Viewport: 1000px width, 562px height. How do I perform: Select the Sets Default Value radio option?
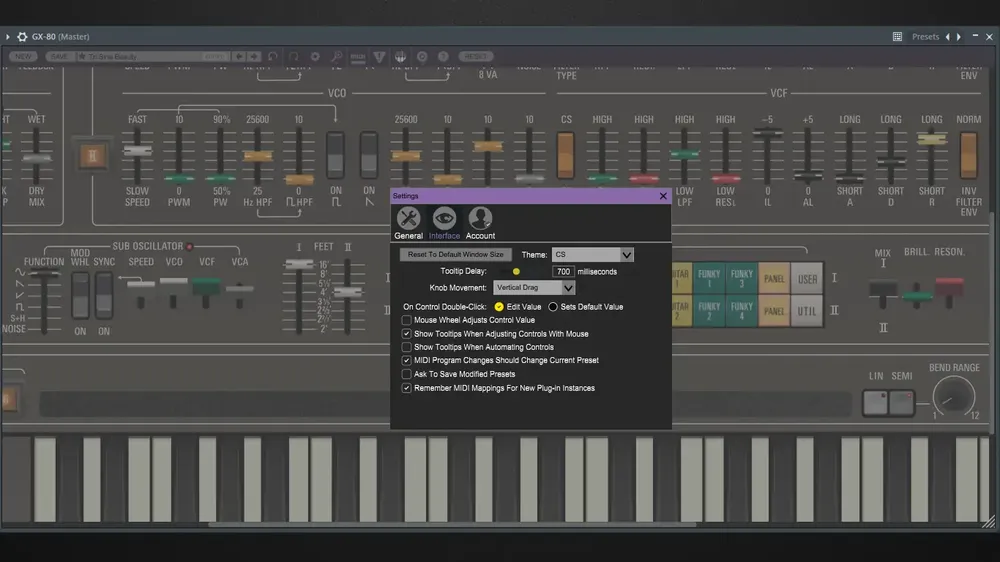click(x=553, y=307)
